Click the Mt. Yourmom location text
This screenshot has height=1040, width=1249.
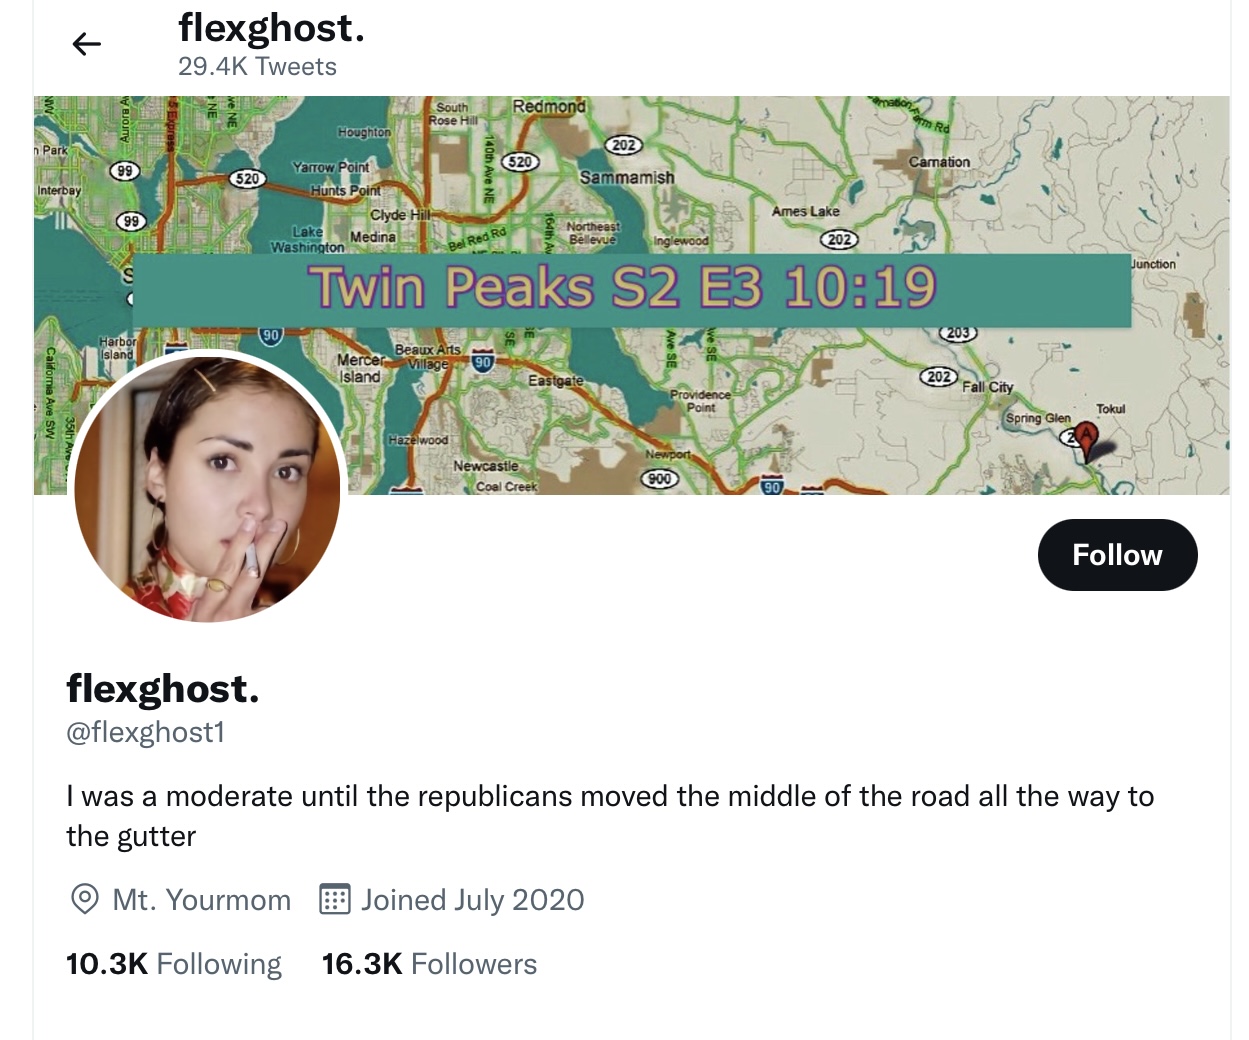[x=201, y=900]
